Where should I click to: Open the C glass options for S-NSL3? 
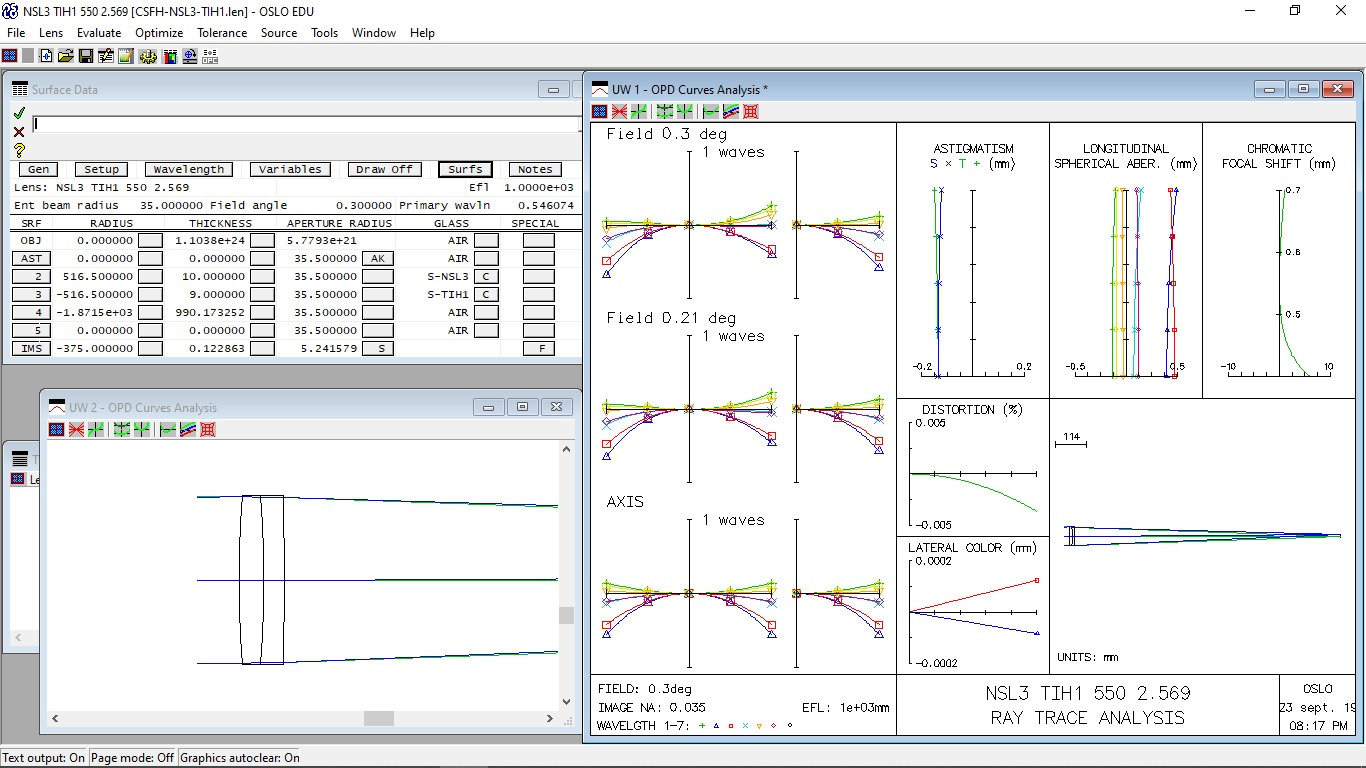click(486, 276)
